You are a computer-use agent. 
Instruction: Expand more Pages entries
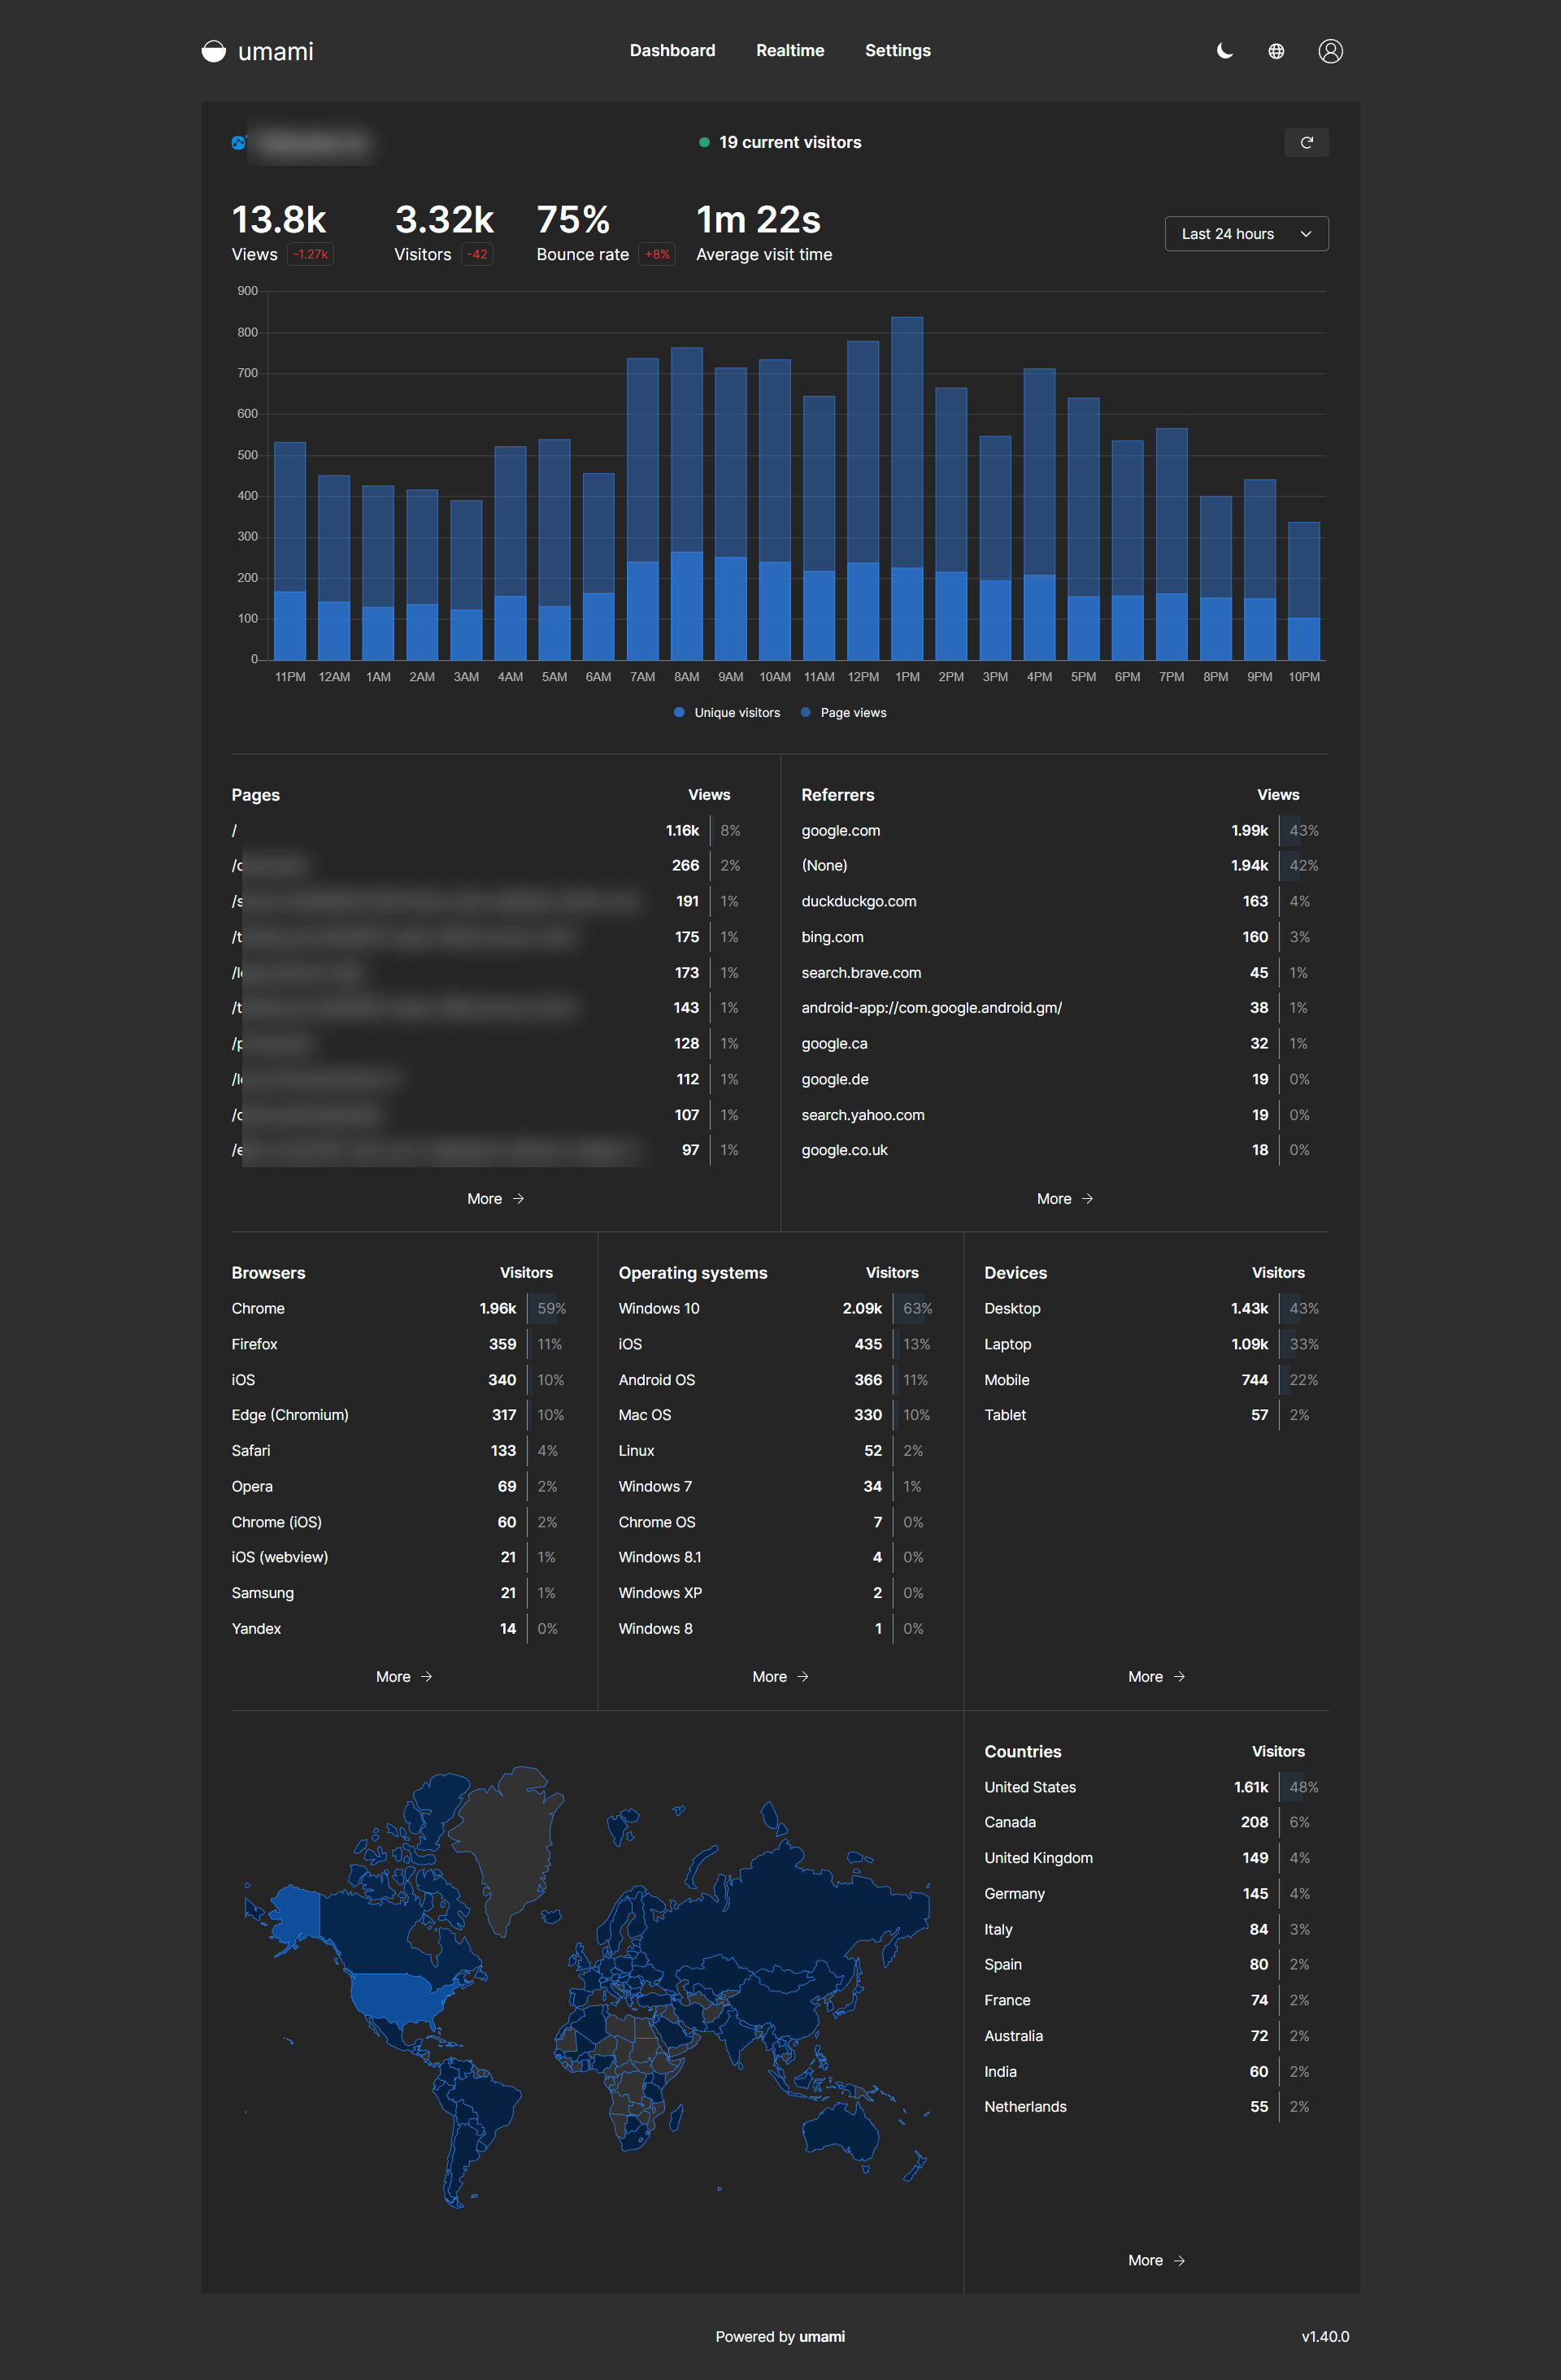click(x=496, y=1198)
